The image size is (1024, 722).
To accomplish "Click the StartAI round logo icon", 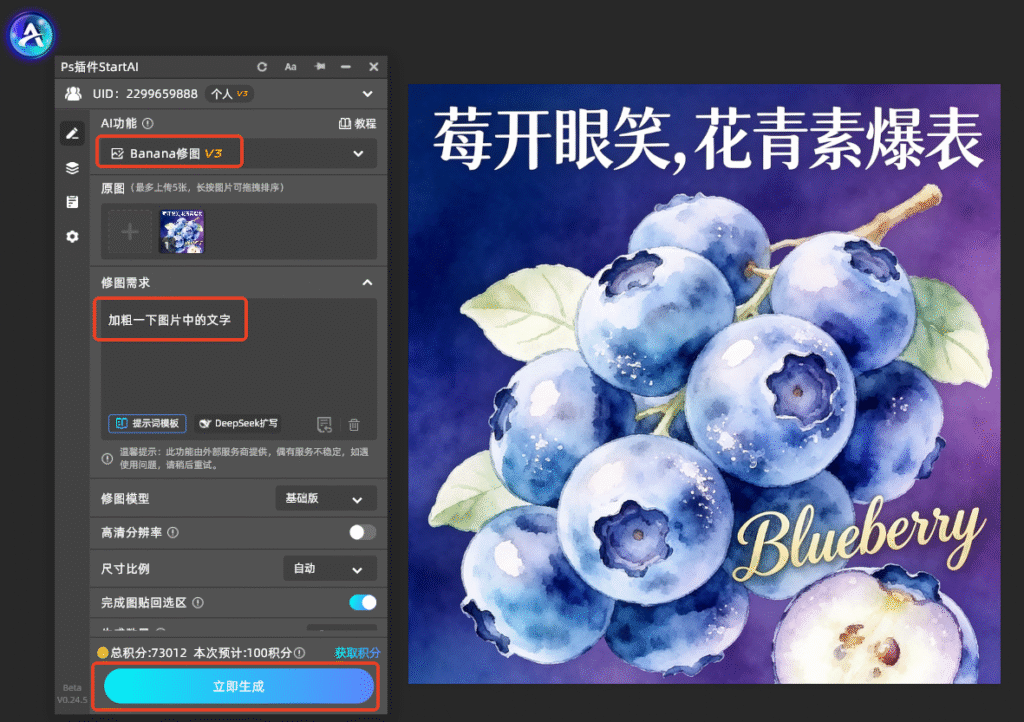I will coord(31,35).
